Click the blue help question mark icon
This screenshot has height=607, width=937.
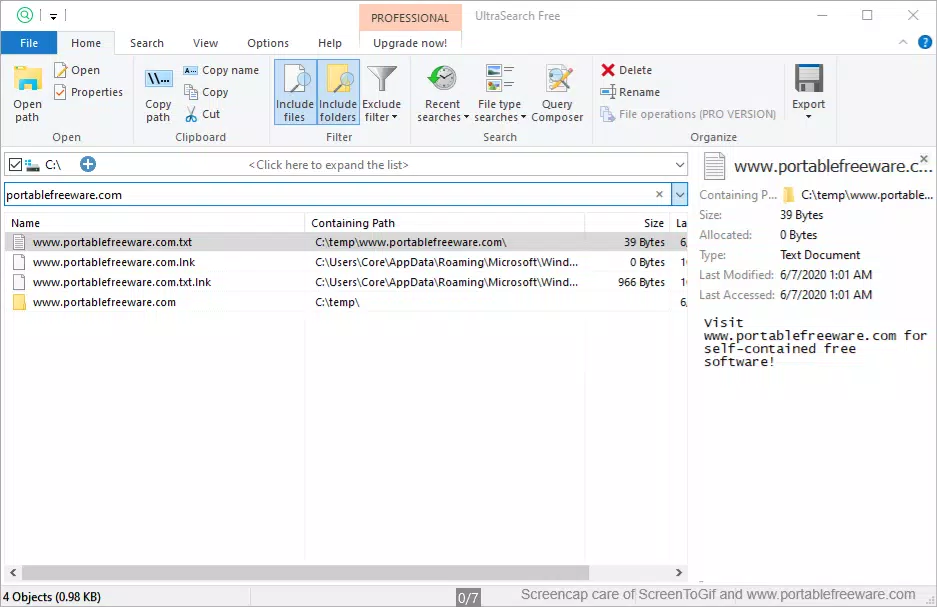tap(924, 42)
